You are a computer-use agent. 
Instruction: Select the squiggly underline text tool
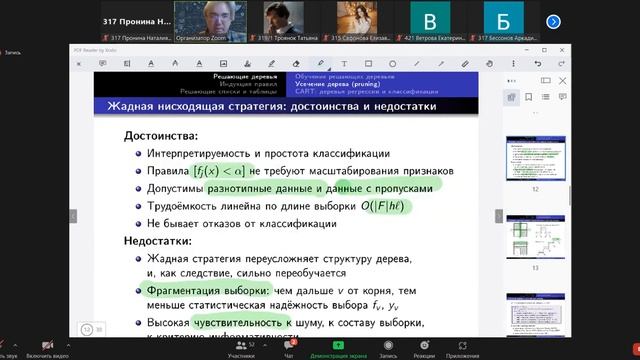[175, 64]
